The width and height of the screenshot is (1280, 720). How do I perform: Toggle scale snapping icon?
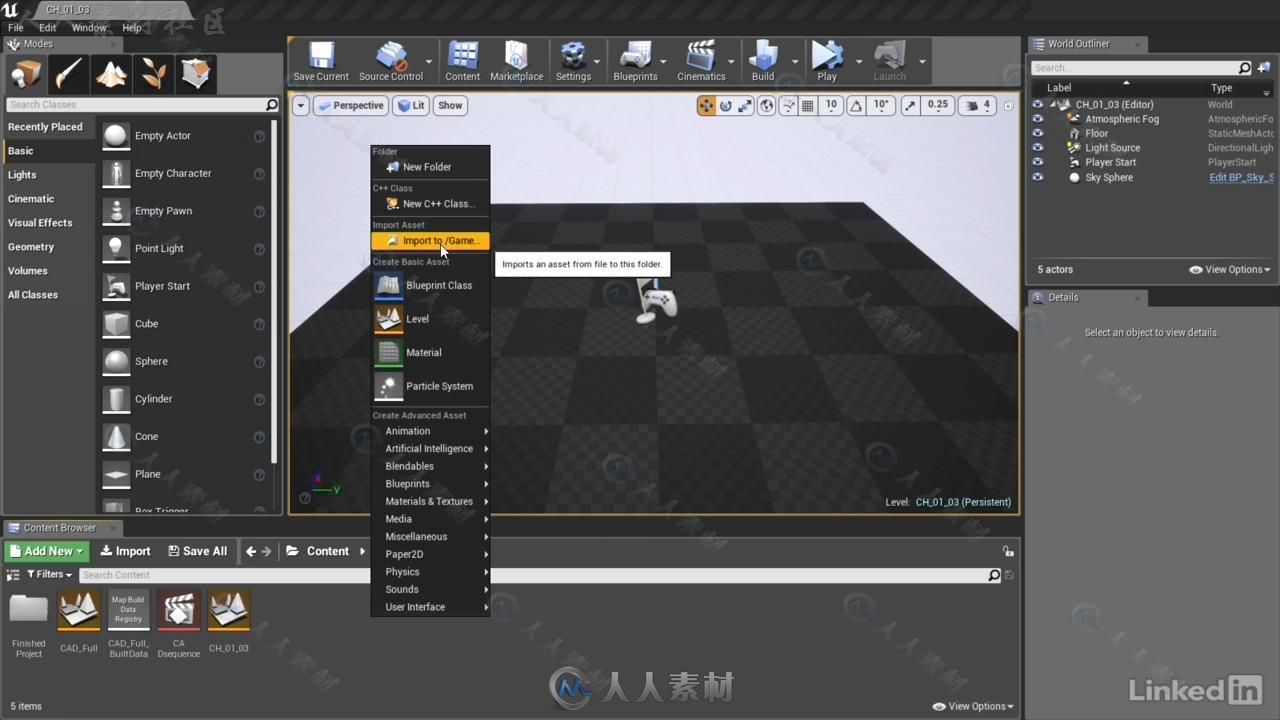coord(910,105)
